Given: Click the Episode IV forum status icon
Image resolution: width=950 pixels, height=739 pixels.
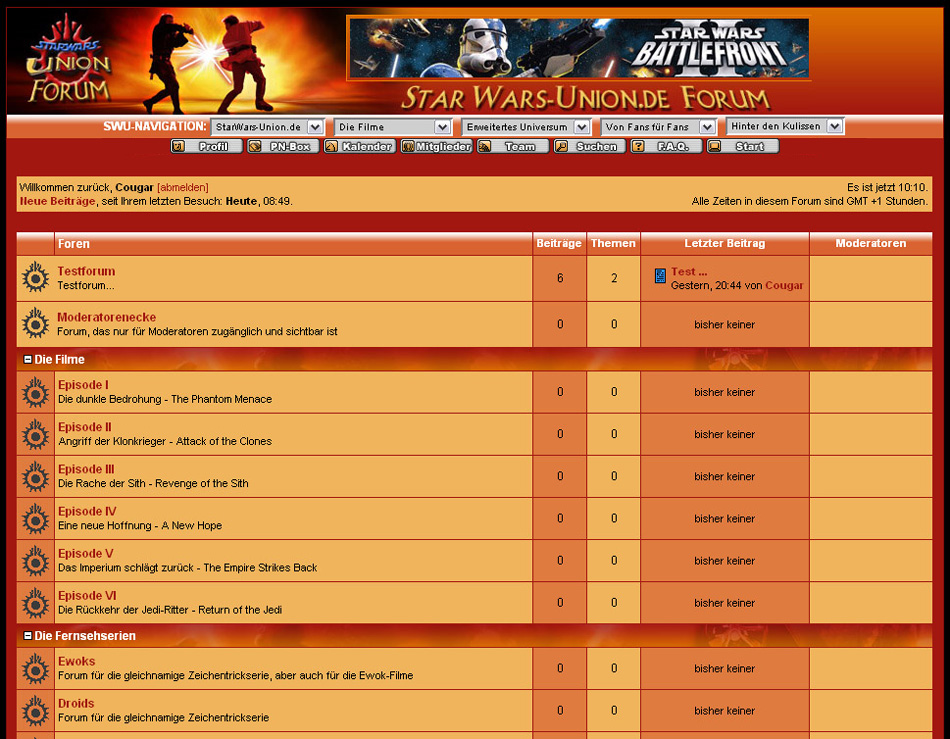Looking at the screenshot, I should [x=36, y=519].
